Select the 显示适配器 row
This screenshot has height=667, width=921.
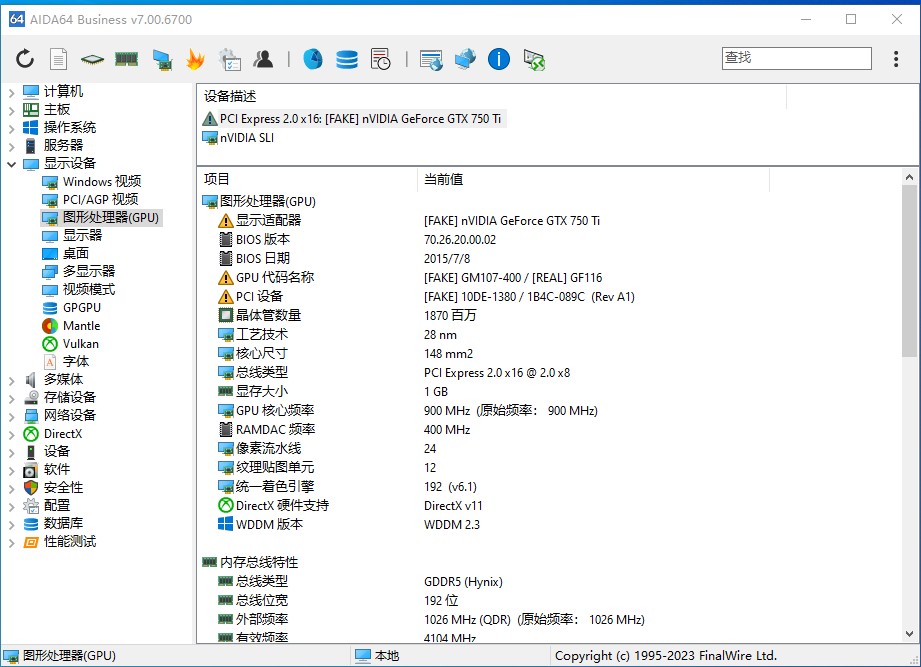pos(409,221)
